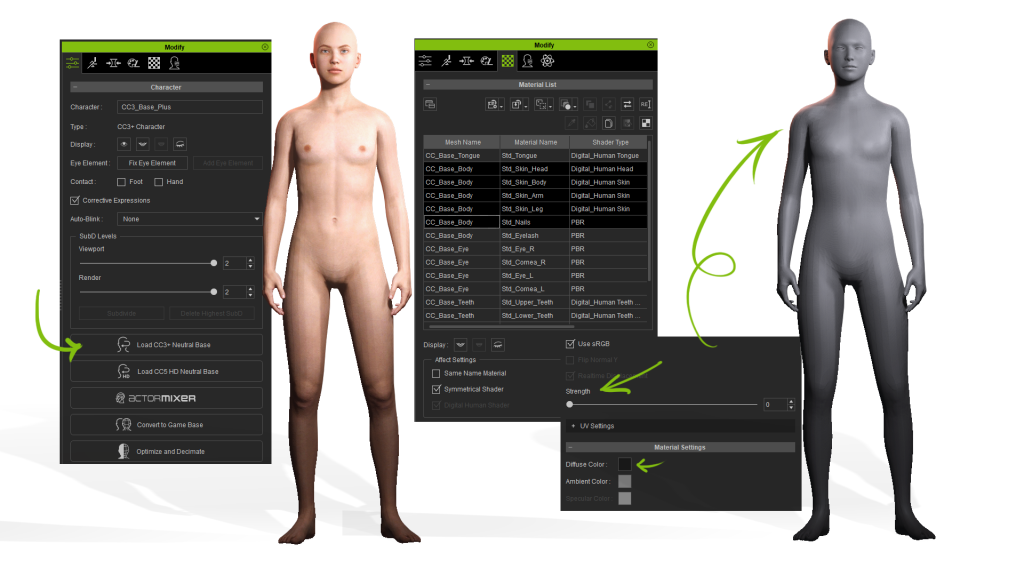Image resolution: width=1024 pixels, height=576 pixels.
Task: Open the Auto-Blink dropdown
Action: pyautogui.click(x=189, y=218)
